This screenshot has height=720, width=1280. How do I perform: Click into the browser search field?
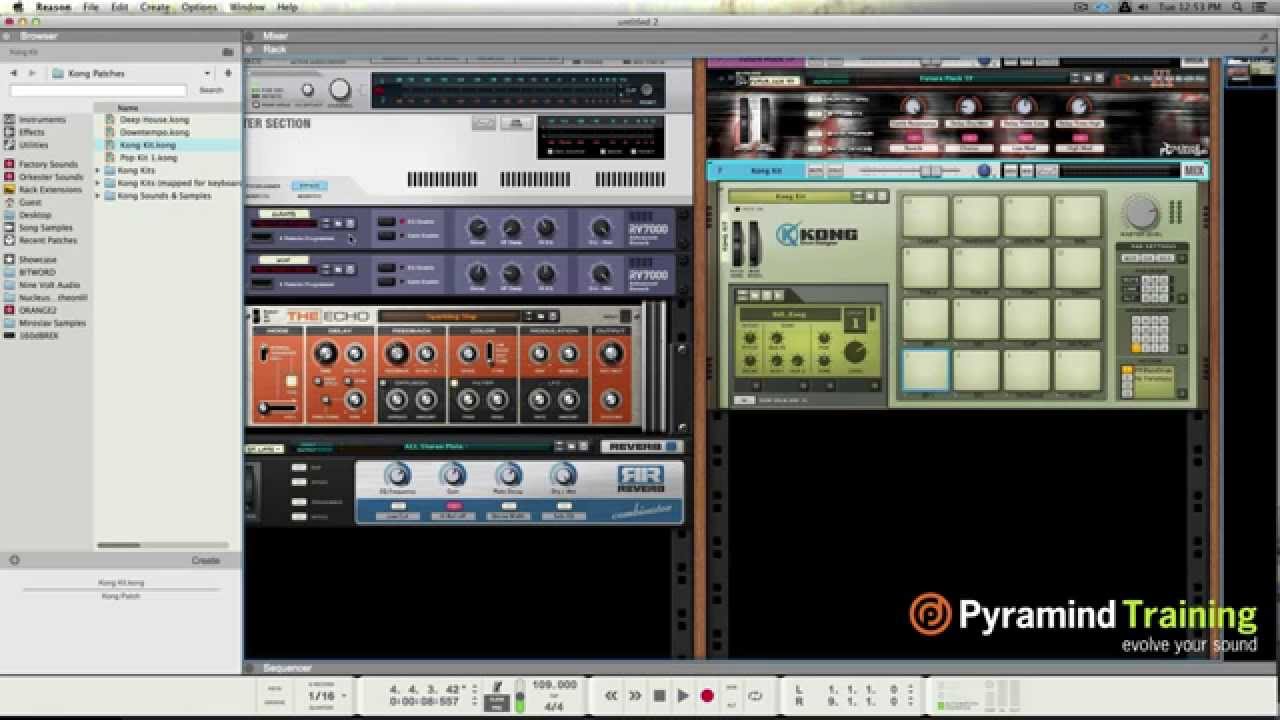pyautogui.click(x=98, y=90)
